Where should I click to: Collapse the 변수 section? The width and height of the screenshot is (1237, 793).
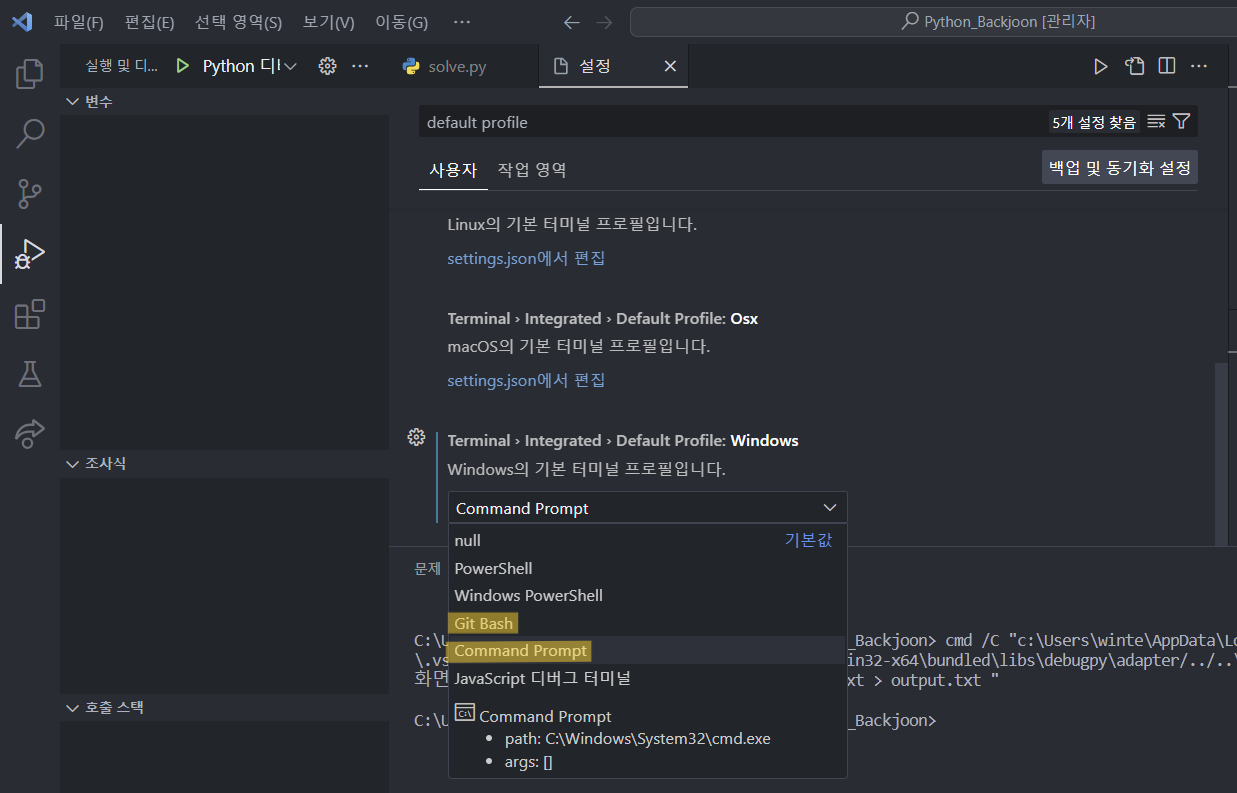point(225,102)
